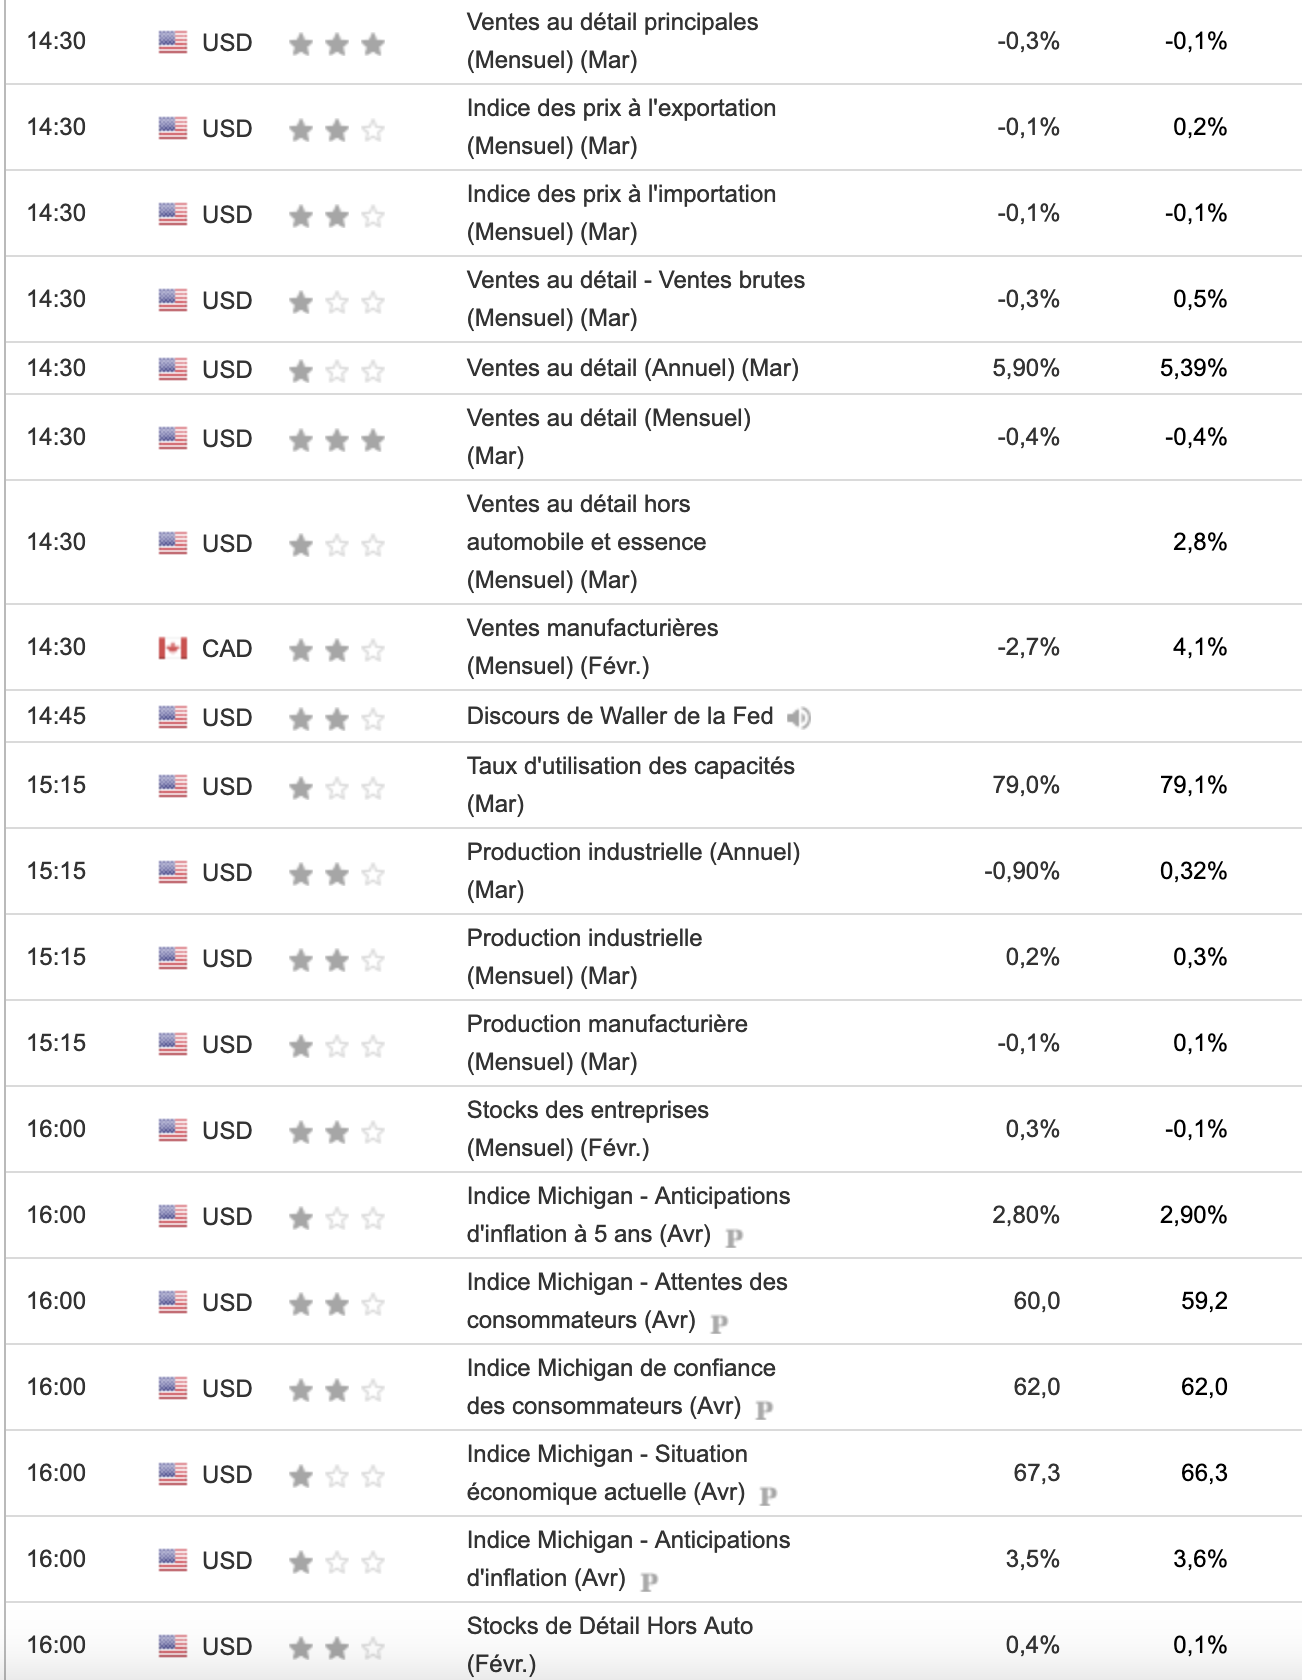This screenshot has height=1680, width=1302.
Task: Click the Canadian flag in the CAD row
Action: tap(173, 648)
